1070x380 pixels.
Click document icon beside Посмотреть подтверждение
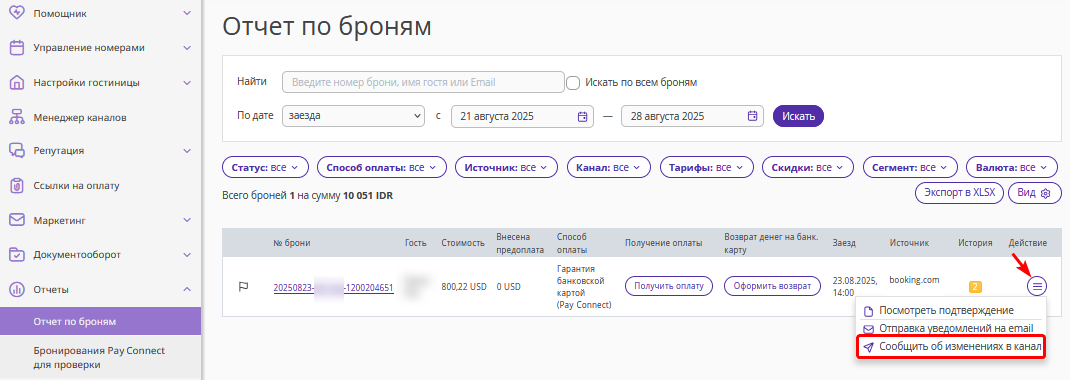869,311
